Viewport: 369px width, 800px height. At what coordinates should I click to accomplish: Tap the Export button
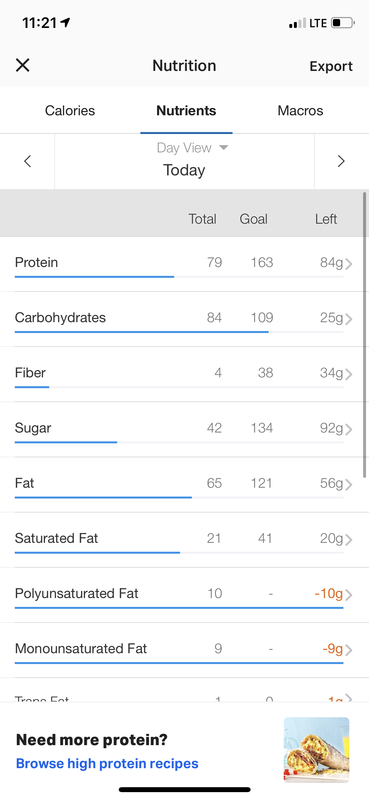(331, 66)
